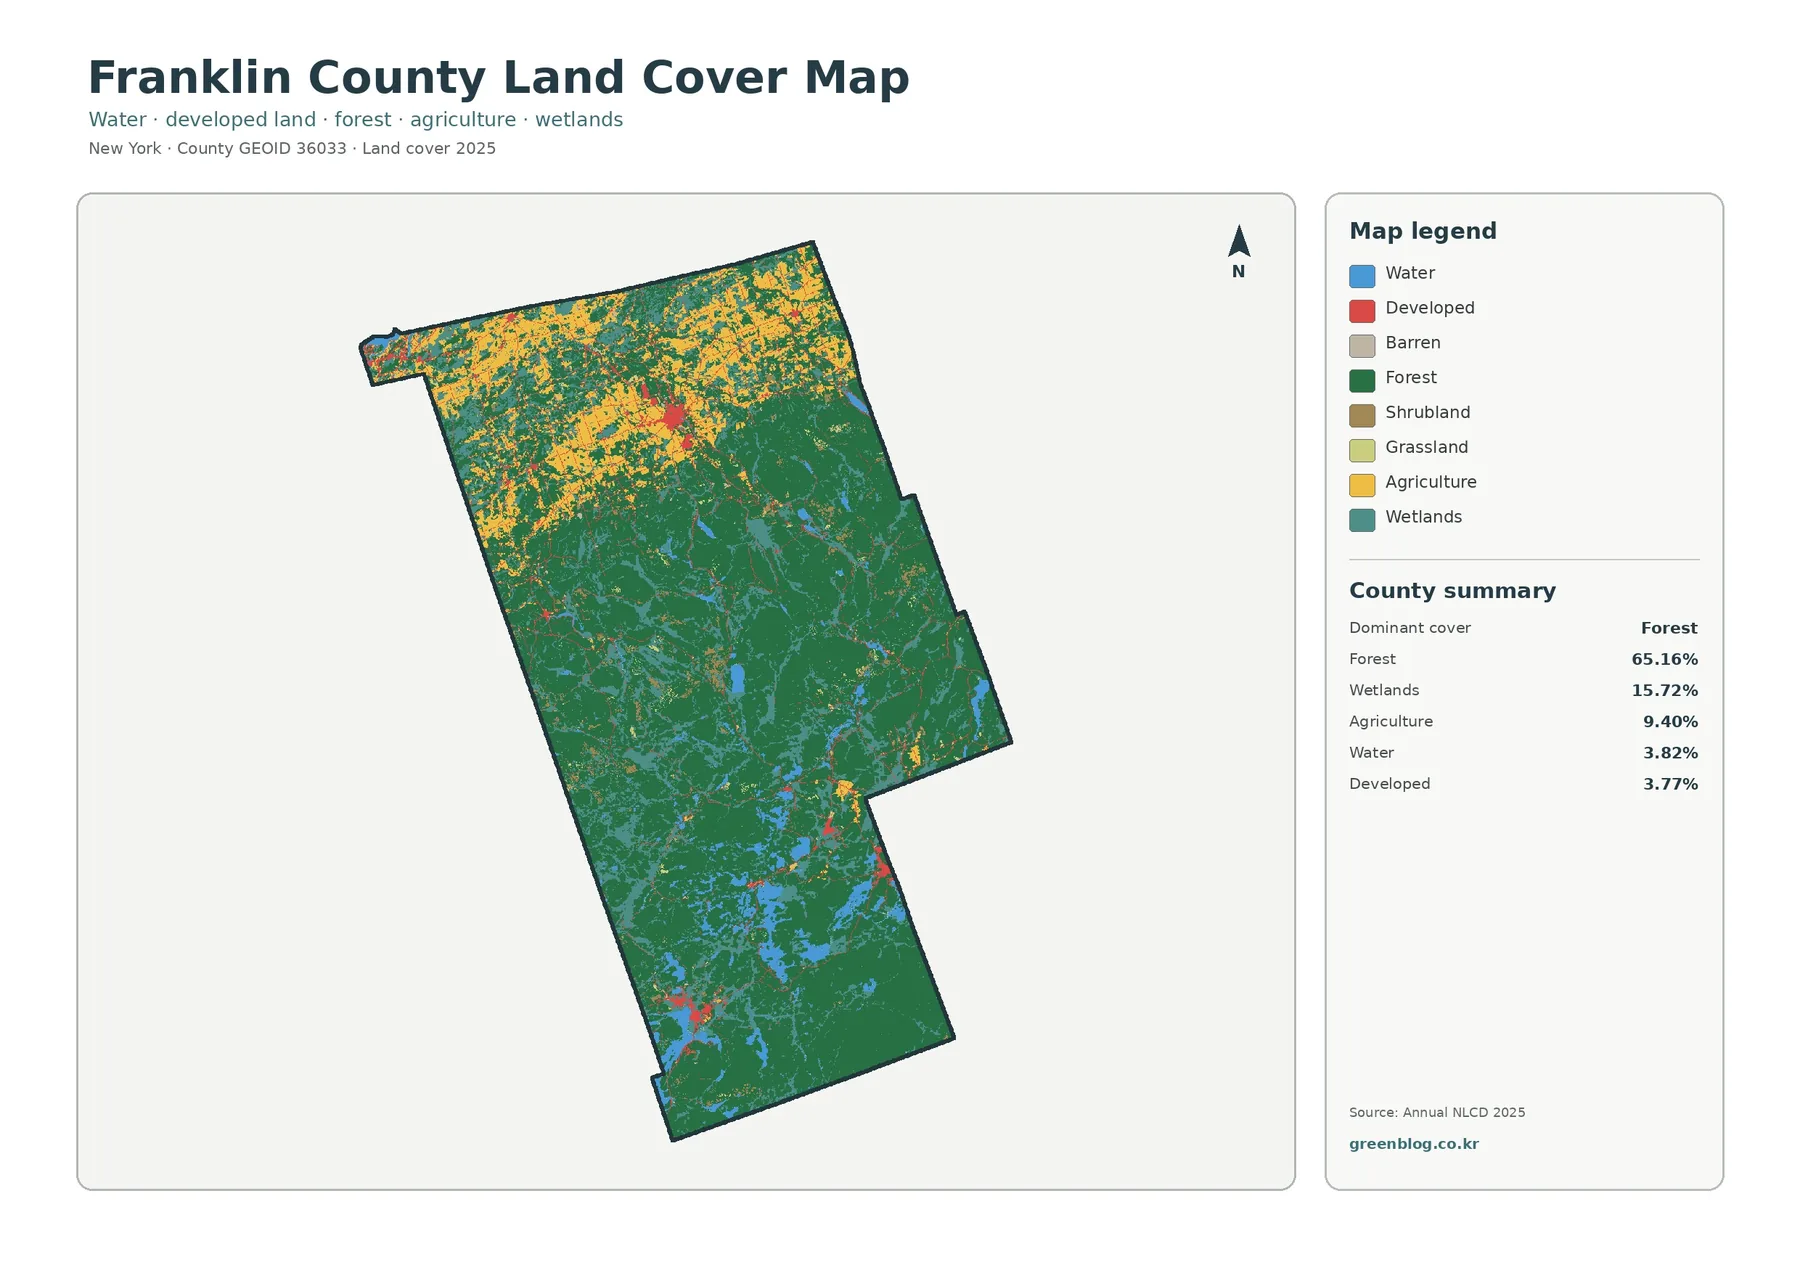Click the 'New York · County GEOID 36033' line
The width and height of the screenshot is (1800, 1273).
[292, 148]
